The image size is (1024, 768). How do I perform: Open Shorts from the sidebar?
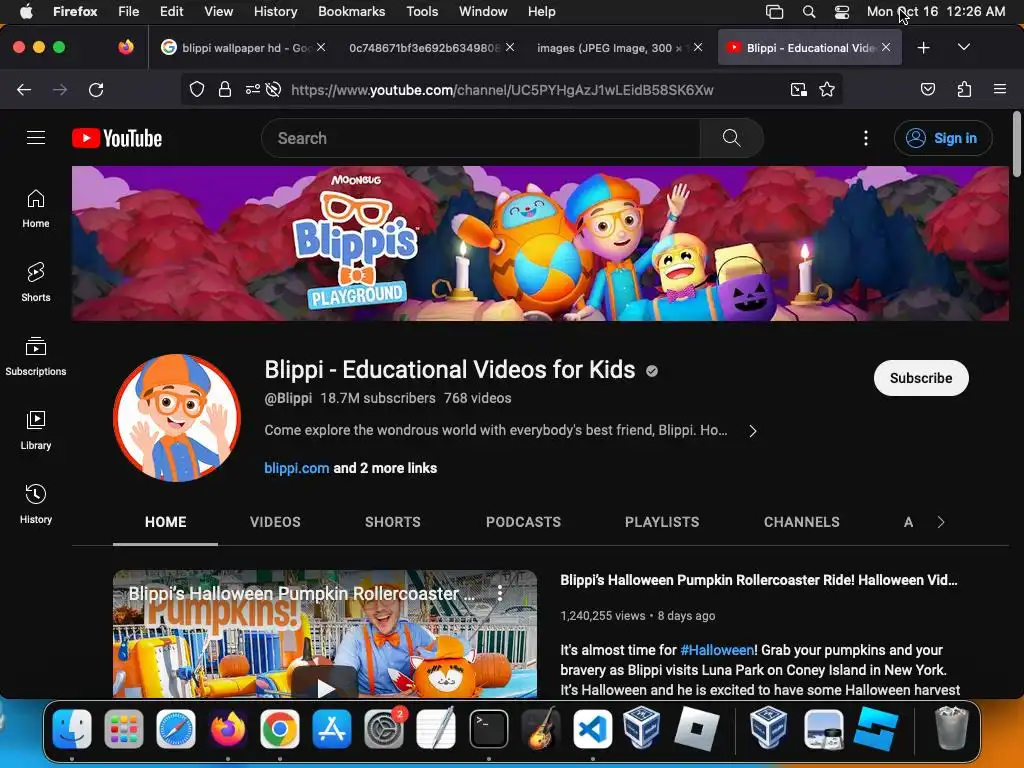coord(36,282)
